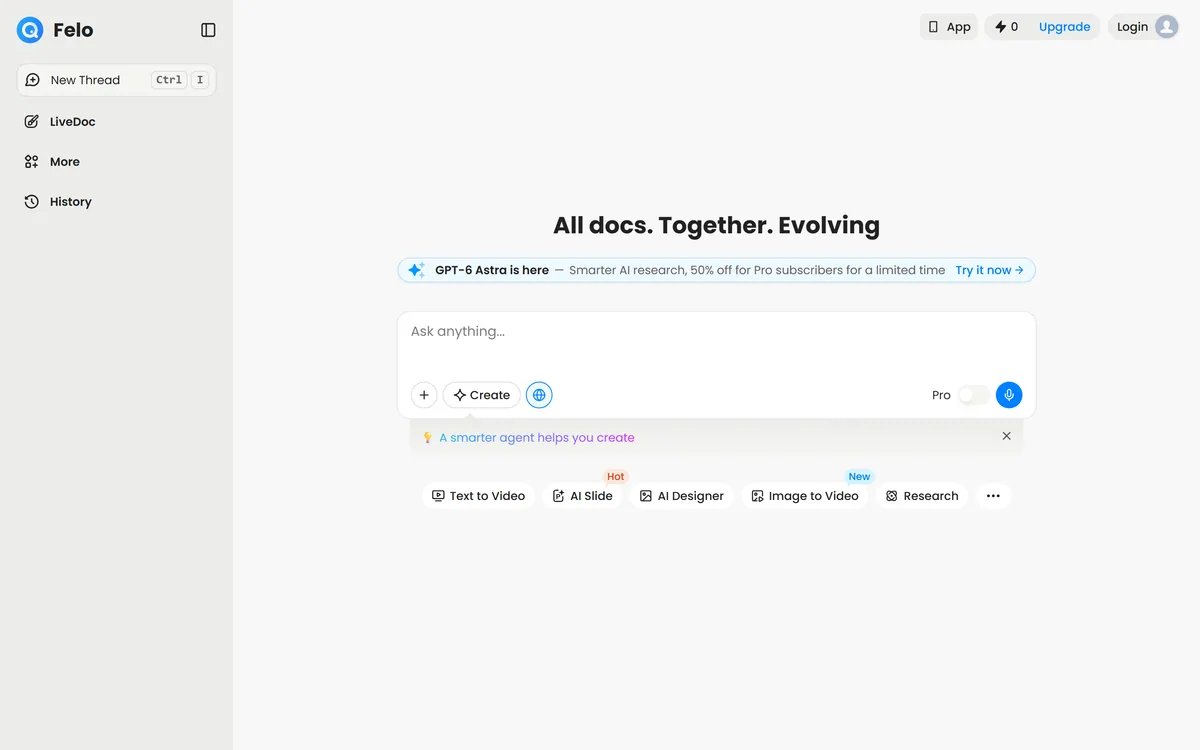Click Try it now link
The height and width of the screenshot is (750, 1200).
[x=989, y=270]
